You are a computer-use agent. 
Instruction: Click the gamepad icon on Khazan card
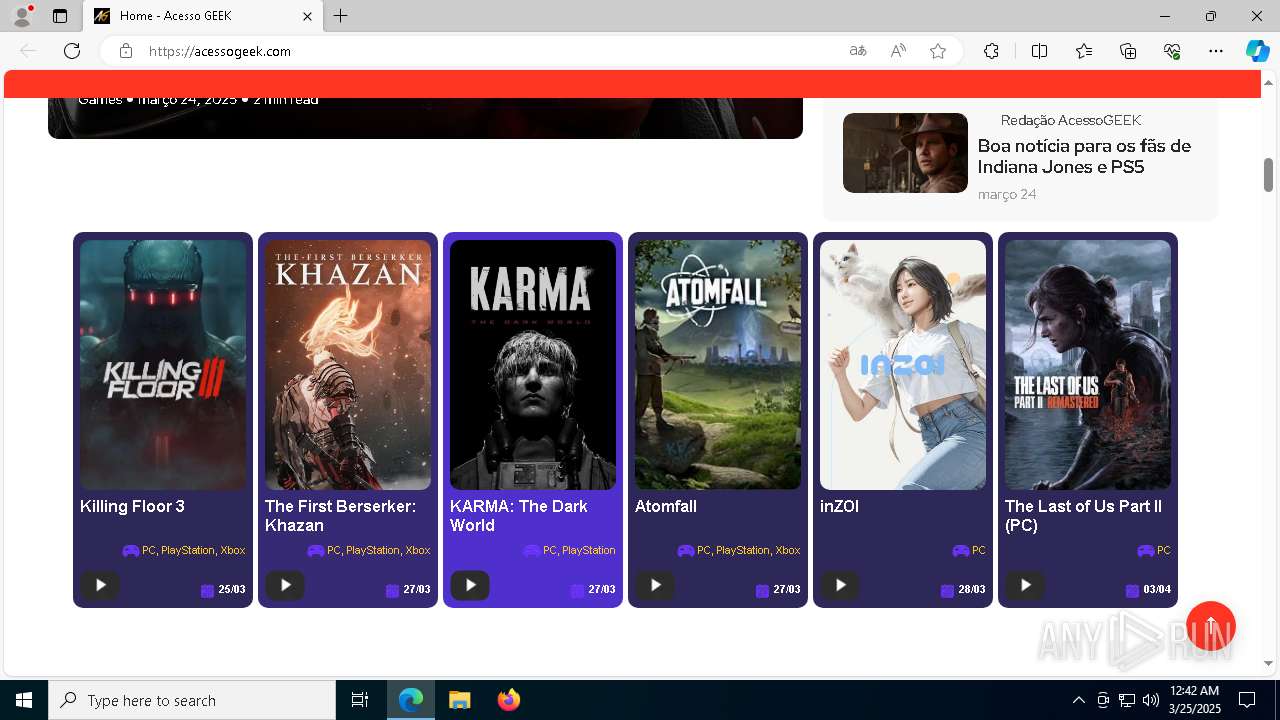tap(315, 550)
